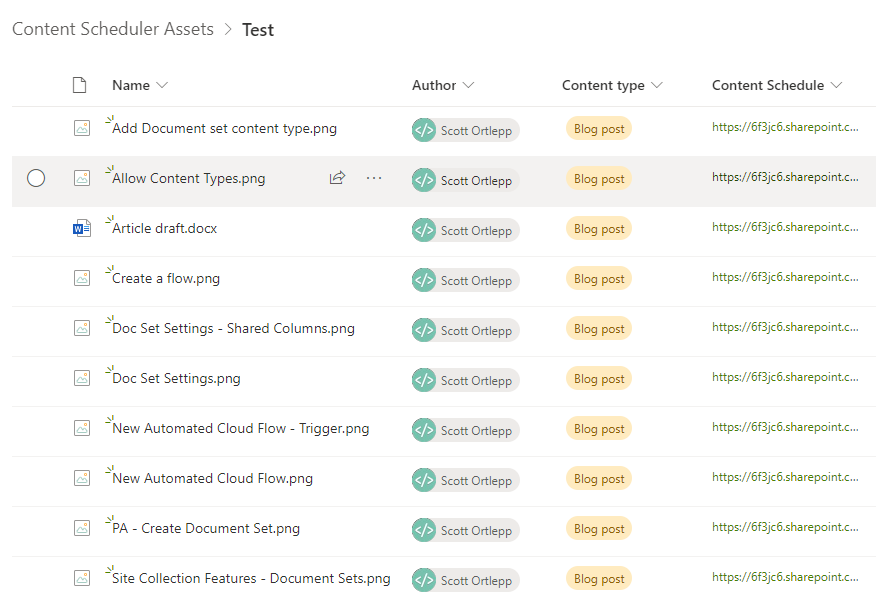Click author avatar in New Automated Cloud Flow - Trigger row

424,430
